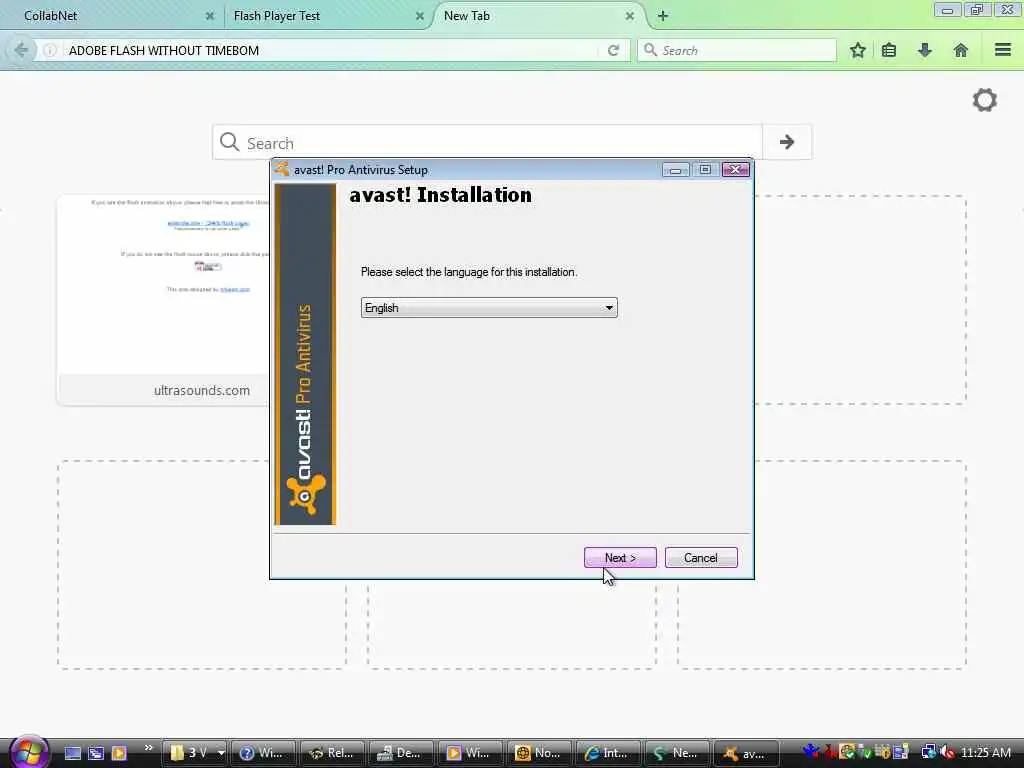Screen dimensions: 1024x768
Task: Switch to Internet Explorer 'Int...' taskbar button
Action: pyautogui.click(x=608, y=753)
